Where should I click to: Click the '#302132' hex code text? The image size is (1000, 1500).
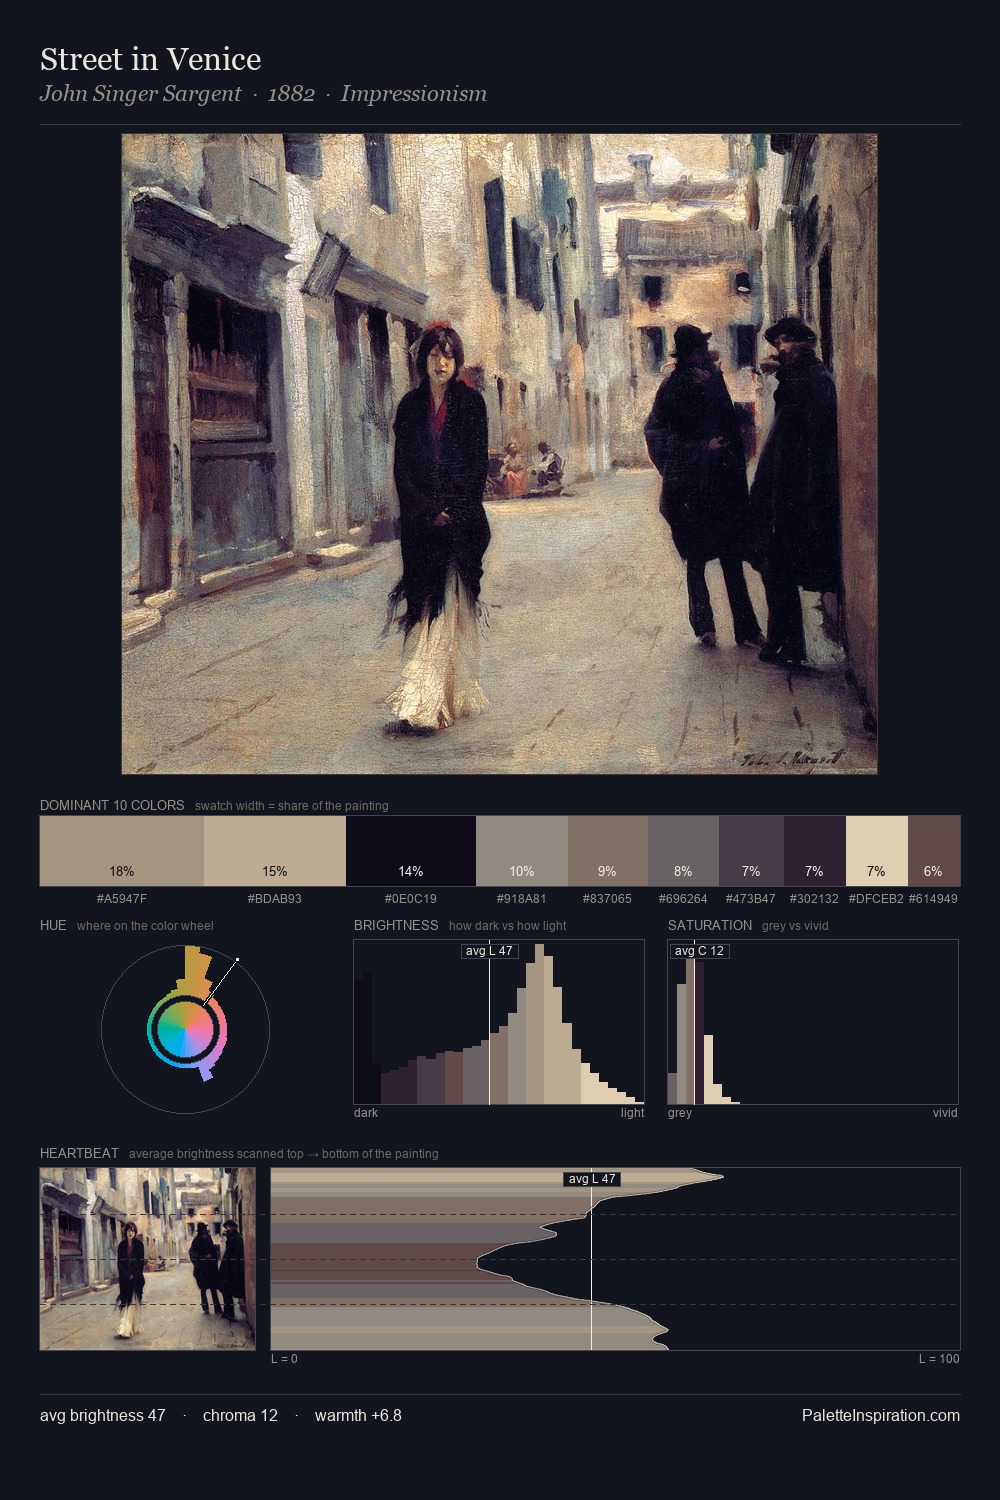pos(815,899)
